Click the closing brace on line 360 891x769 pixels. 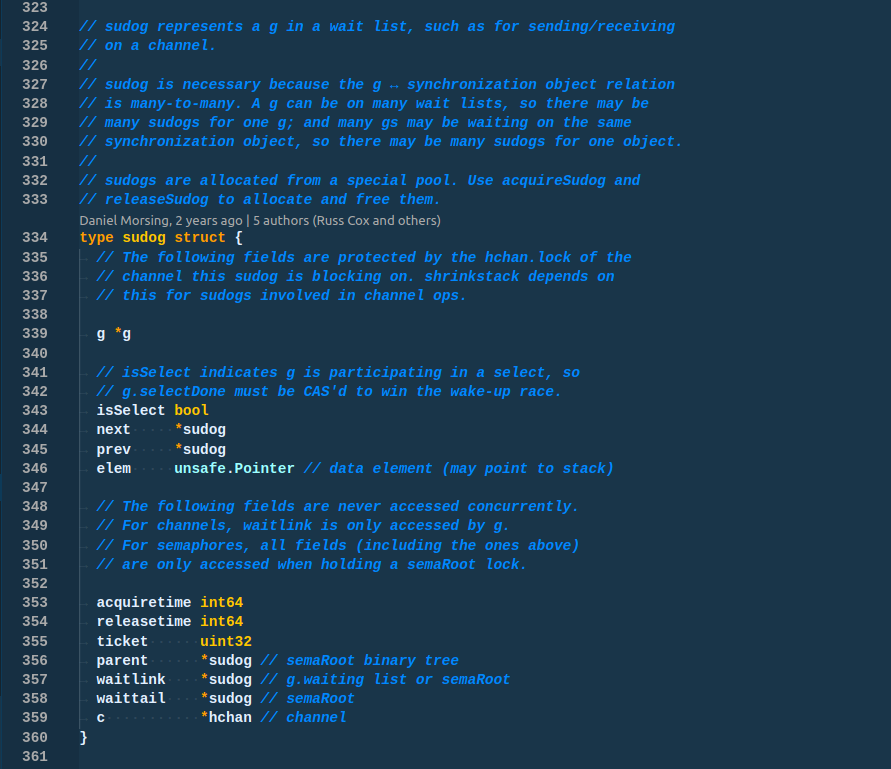click(84, 737)
